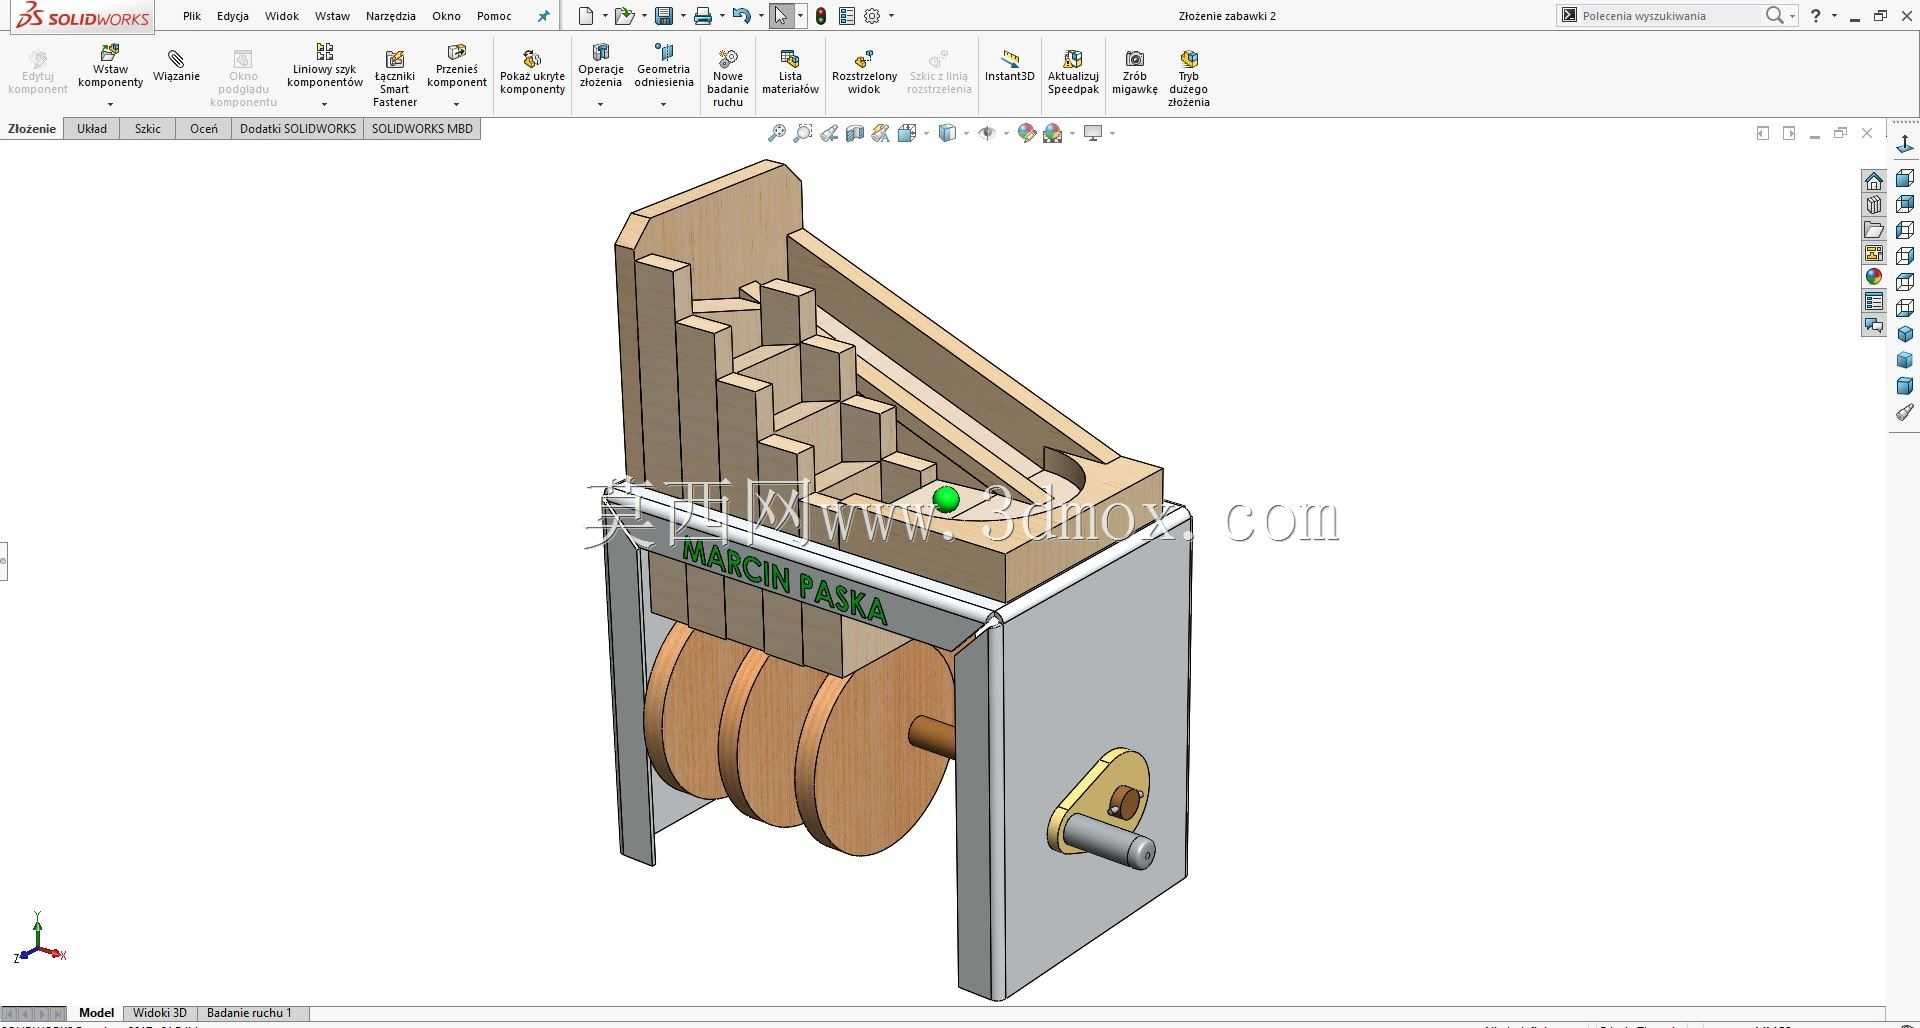Open File Properties list icon

pos(847,16)
